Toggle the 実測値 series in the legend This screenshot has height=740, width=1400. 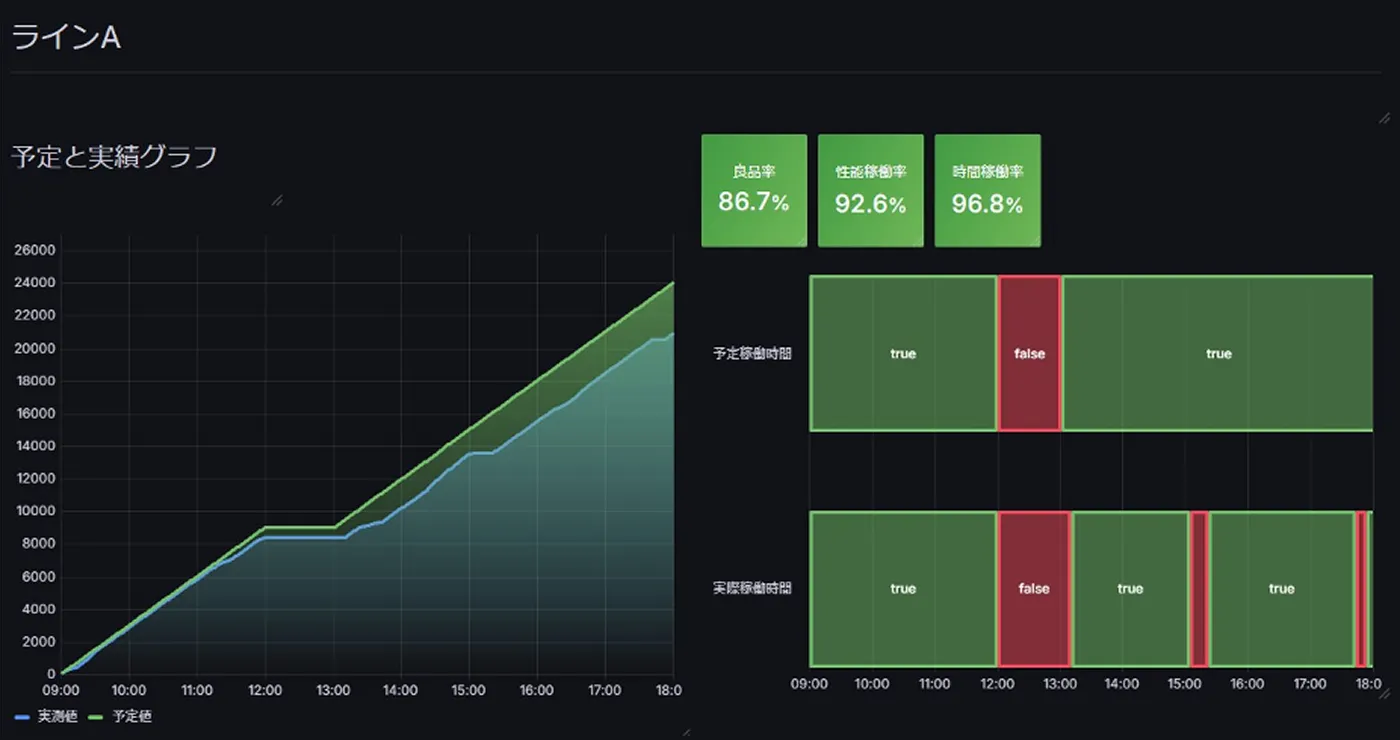[x=57, y=717]
